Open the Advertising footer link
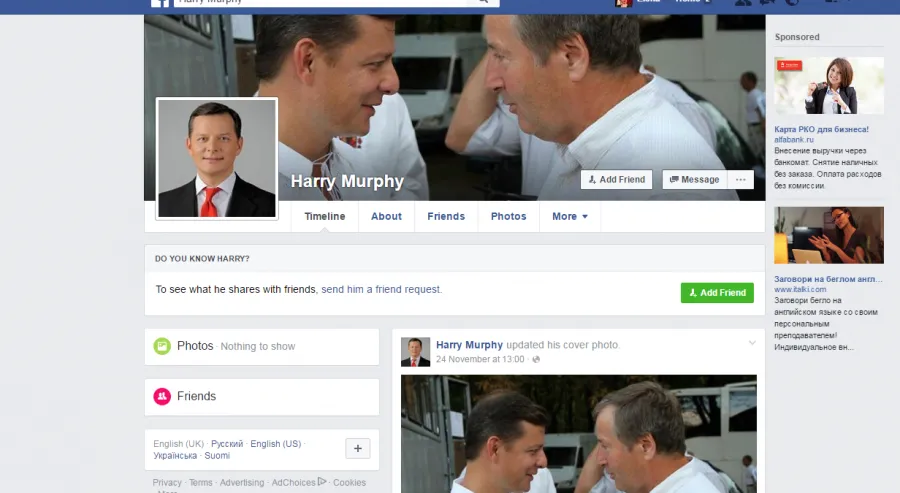This screenshot has width=900, height=493. (x=242, y=483)
